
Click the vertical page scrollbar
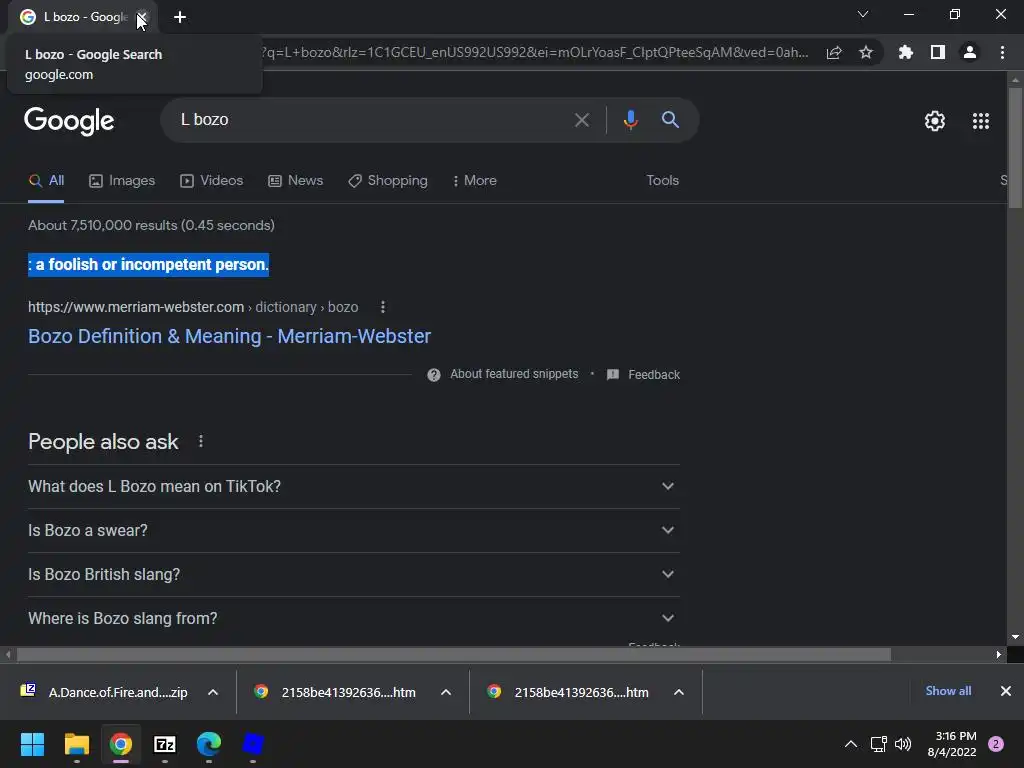pyautogui.click(x=1015, y=148)
